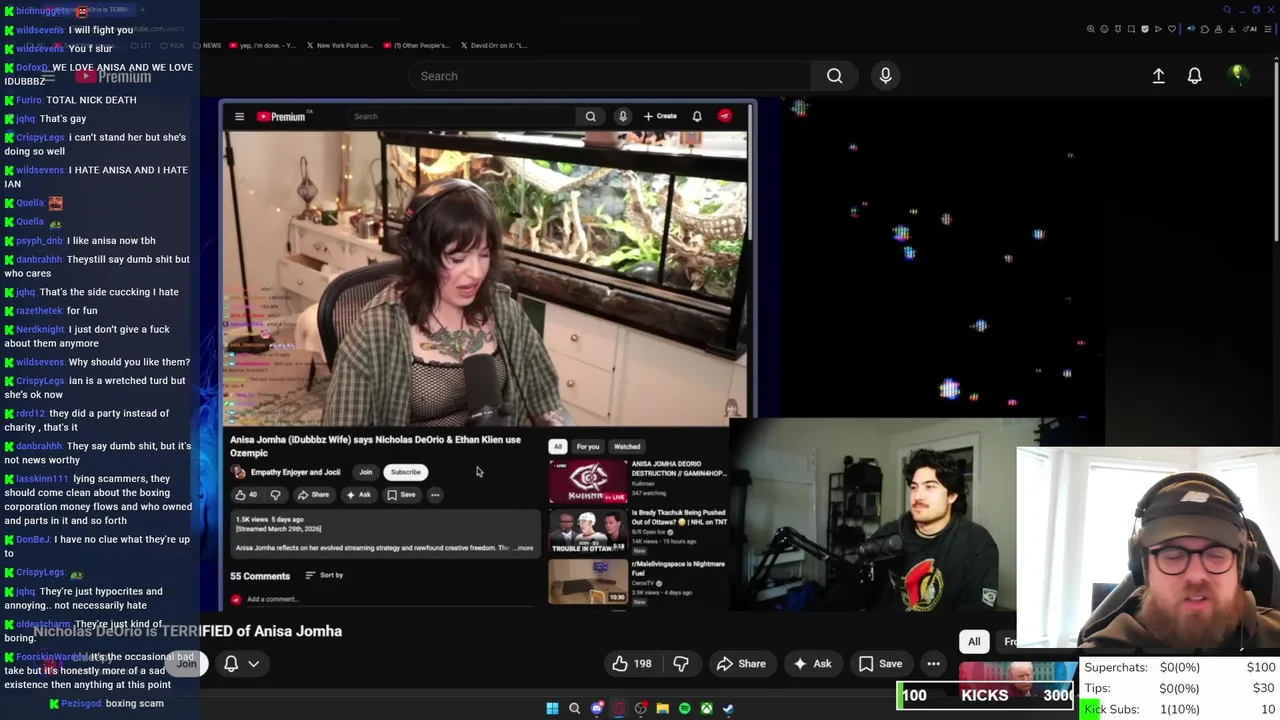Open Create button in embedded YouTube
The width and height of the screenshot is (1280, 720).
660,116
